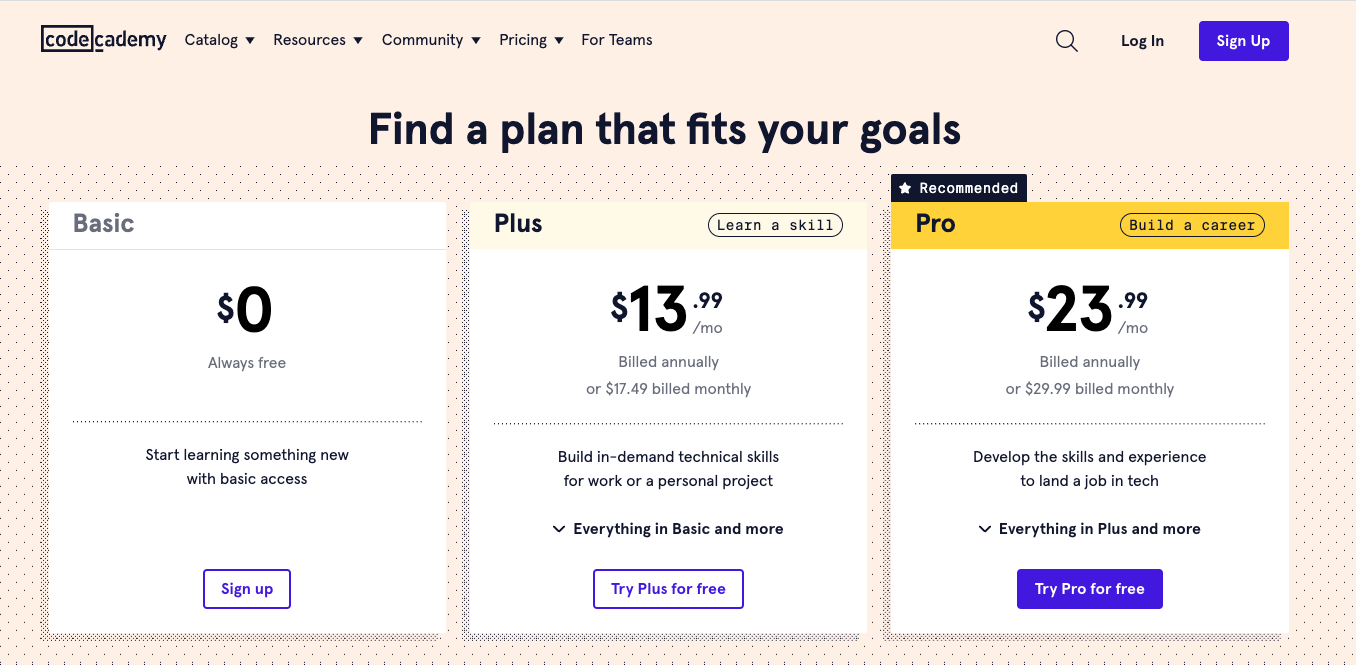1356x665 pixels.
Task: Click the Learn a skill tag
Action: (x=775, y=225)
